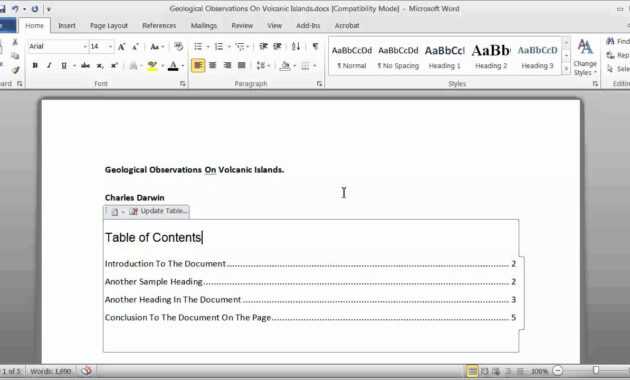
Task: Click the text highlight color icon
Action: point(152,66)
